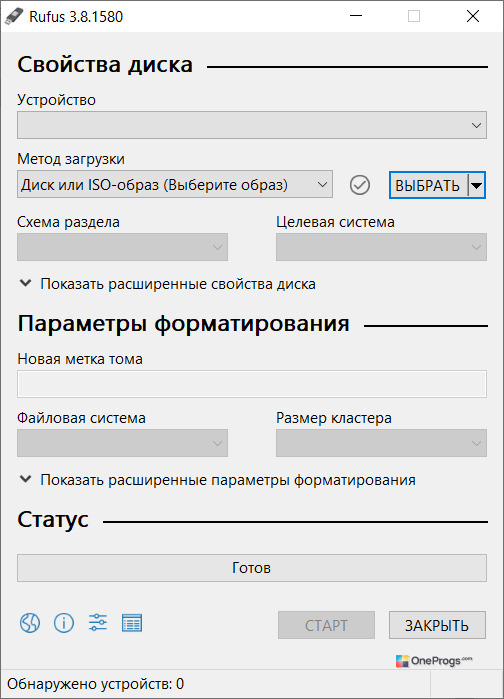Click the Rufus USB title icon
The height and width of the screenshot is (699, 504).
point(14,16)
